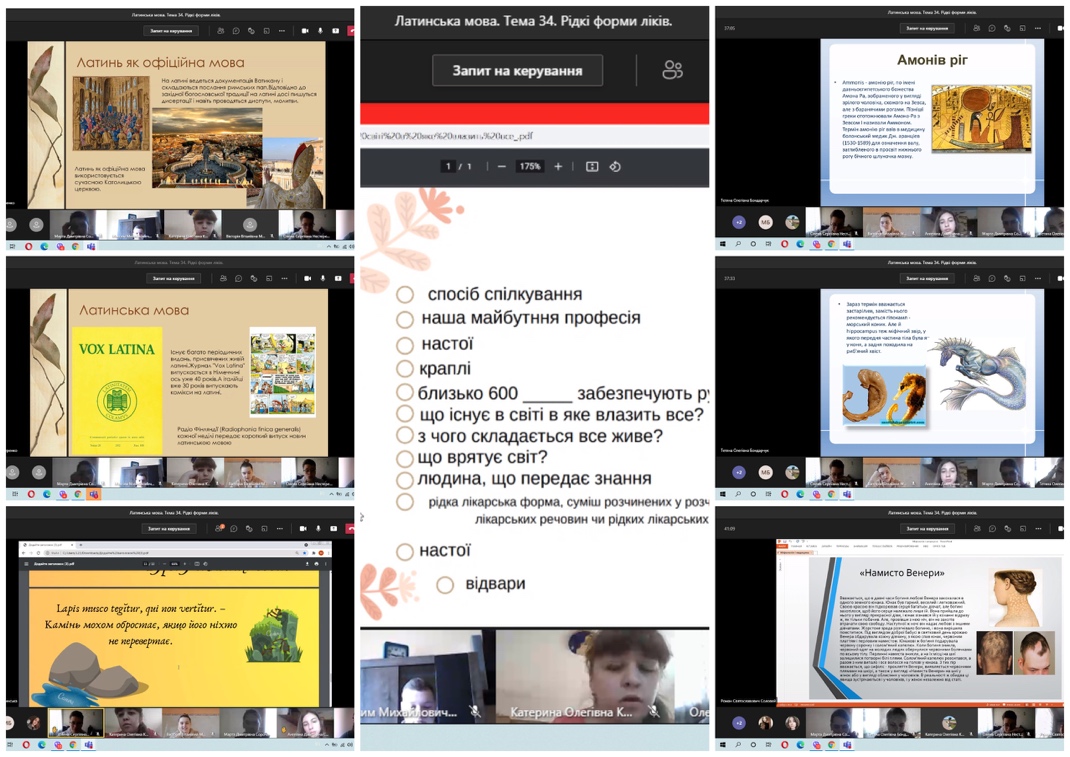Open more actions (…) in "Латинь як офіційна мова" meeting
This screenshot has height=757, width=1070.
click(282, 31)
